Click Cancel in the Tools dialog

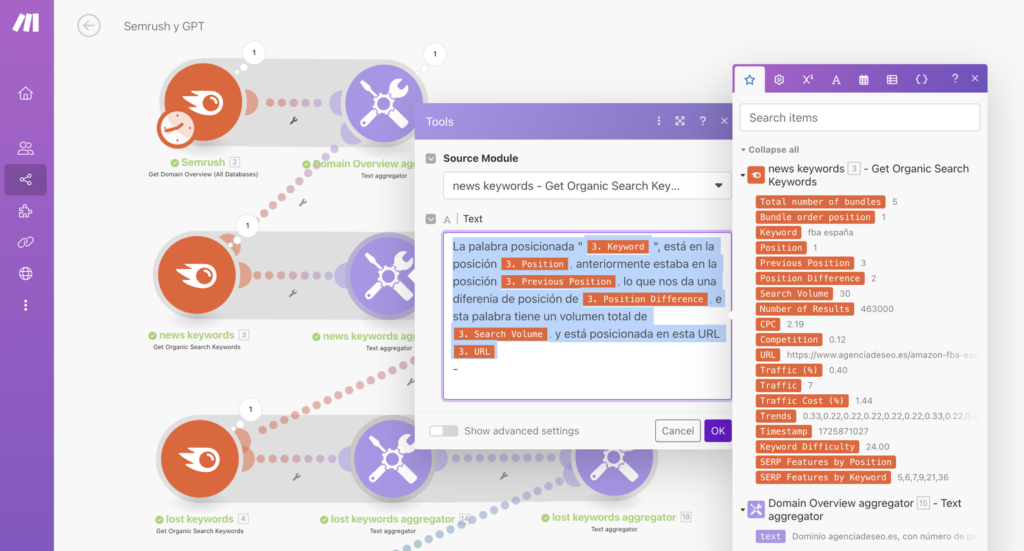pos(677,431)
